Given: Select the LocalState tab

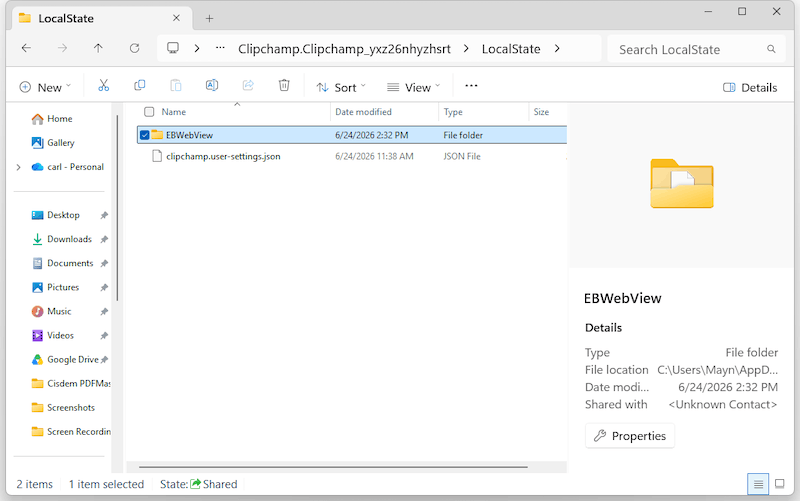Looking at the screenshot, I should tap(102, 18).
